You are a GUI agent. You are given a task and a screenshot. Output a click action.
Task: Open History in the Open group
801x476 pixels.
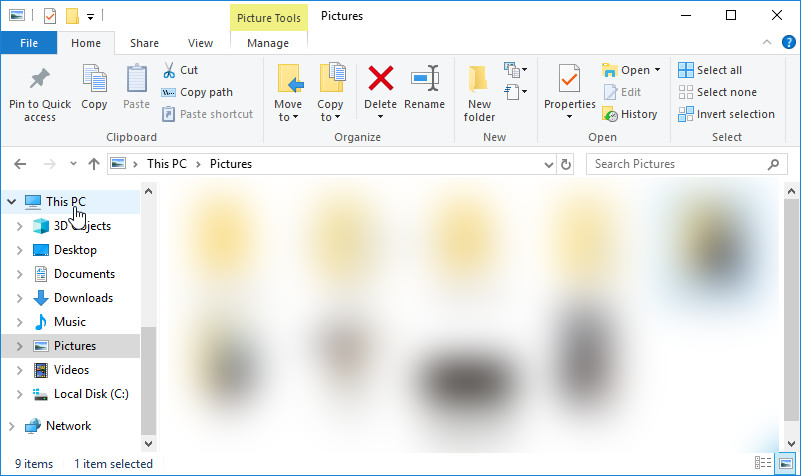pos(629,114)
